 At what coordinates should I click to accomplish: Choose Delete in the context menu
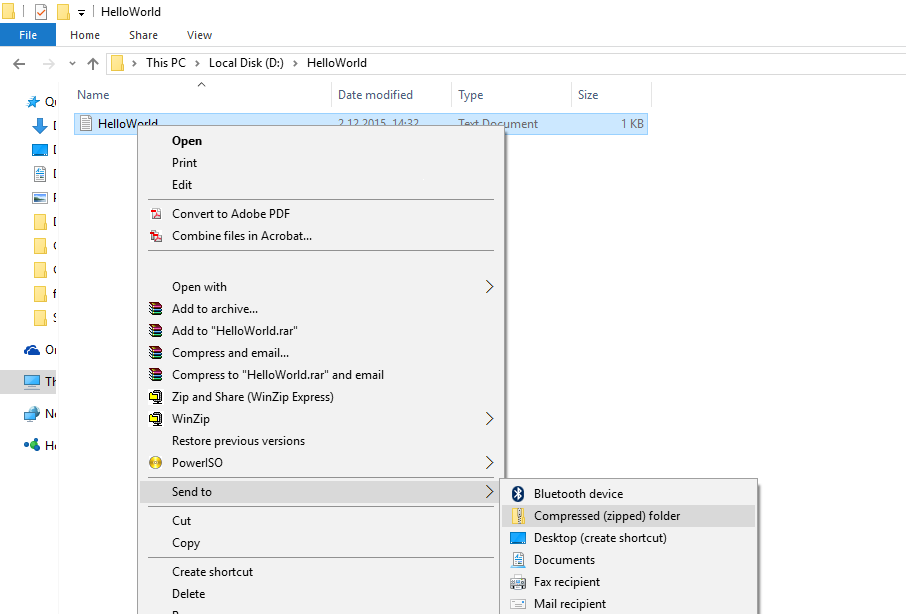coord(188,594)
